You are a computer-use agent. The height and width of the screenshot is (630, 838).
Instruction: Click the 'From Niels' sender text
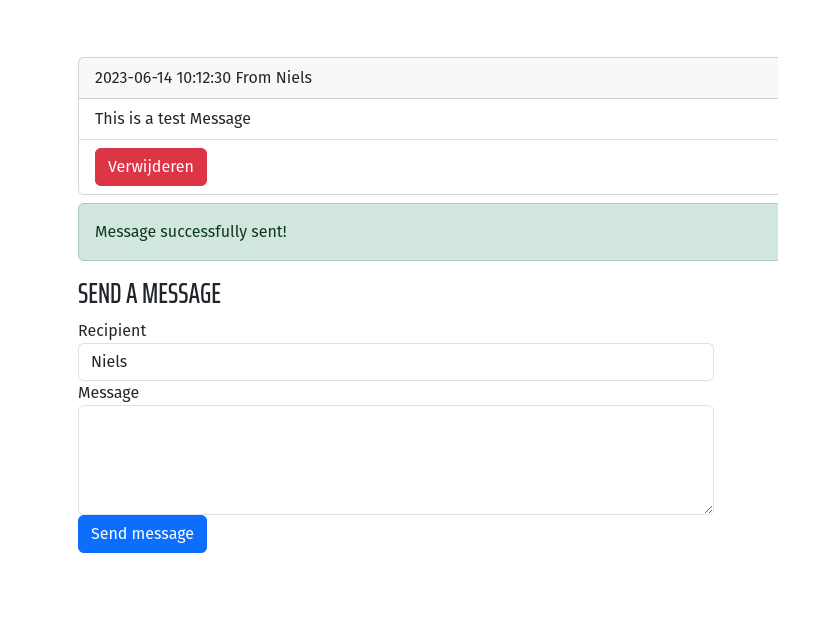pyautogui.click(x=274, y=78)
